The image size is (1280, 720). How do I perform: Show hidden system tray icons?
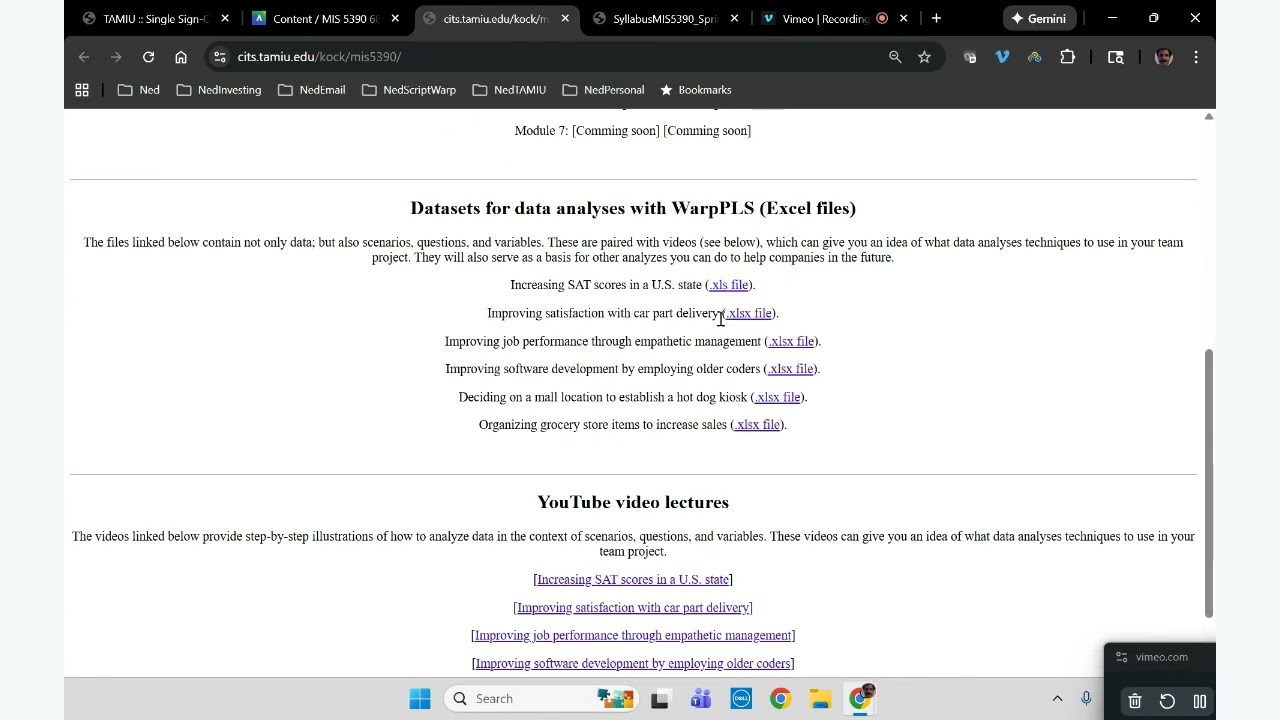1057,699
